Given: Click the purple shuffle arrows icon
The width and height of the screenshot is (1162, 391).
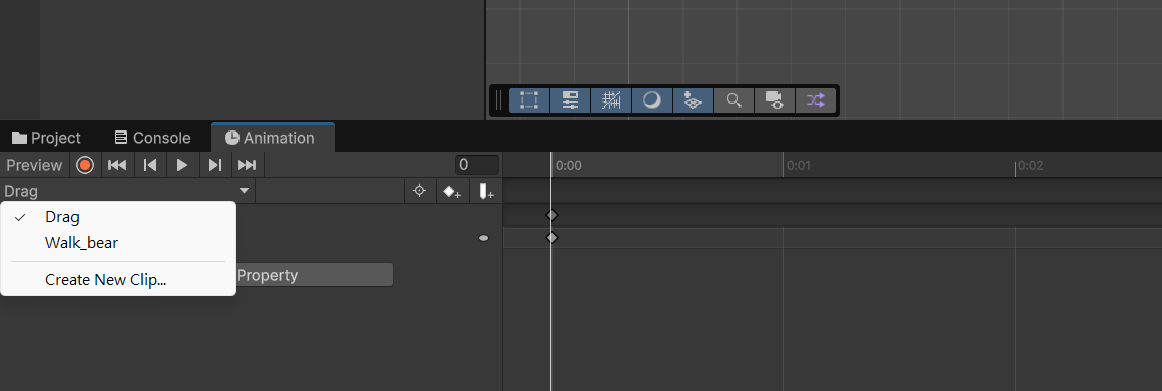Looking at the screenshot, I should (x=815, y=101).
